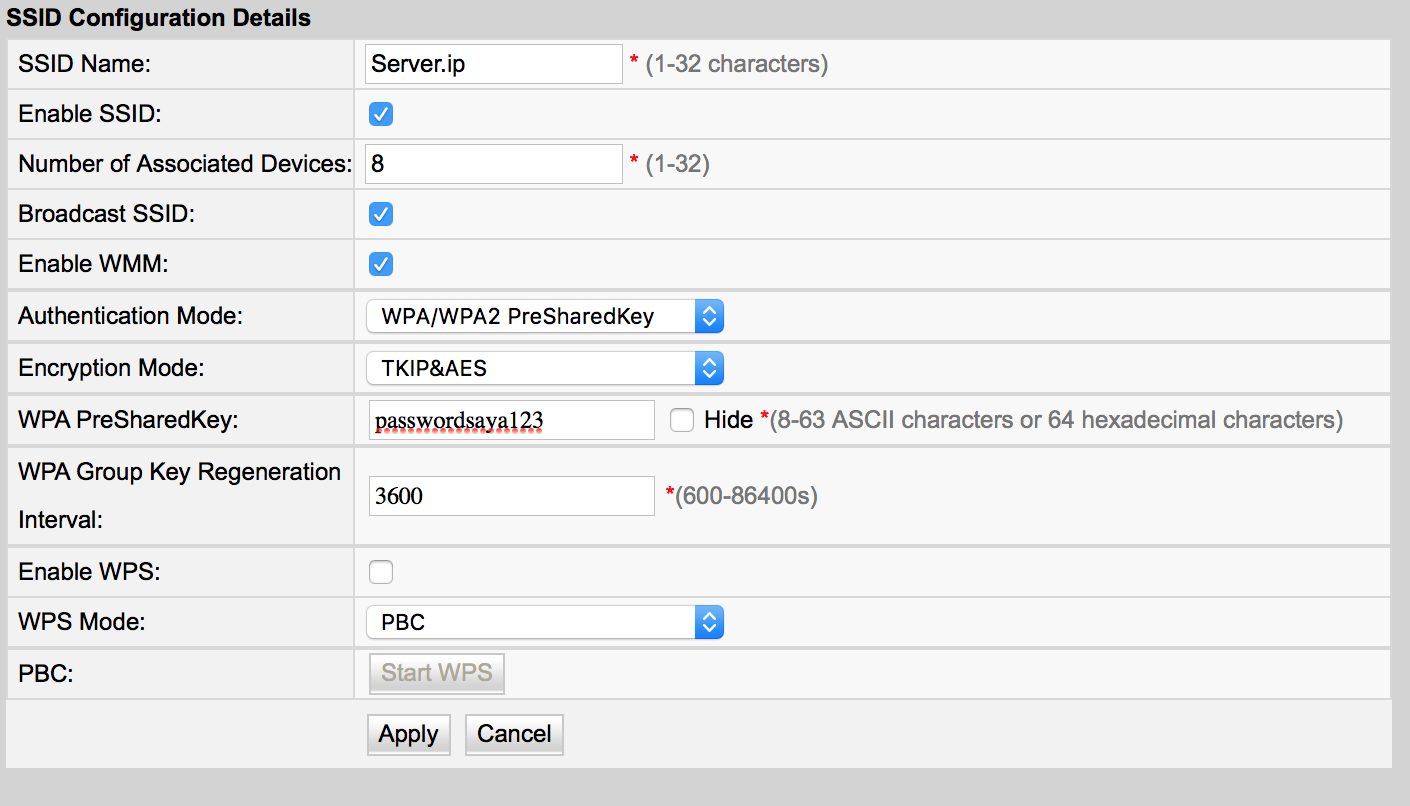Click the Authentication Mode label text
Viewport: 1410px width, 806px height.
point(130,316)
